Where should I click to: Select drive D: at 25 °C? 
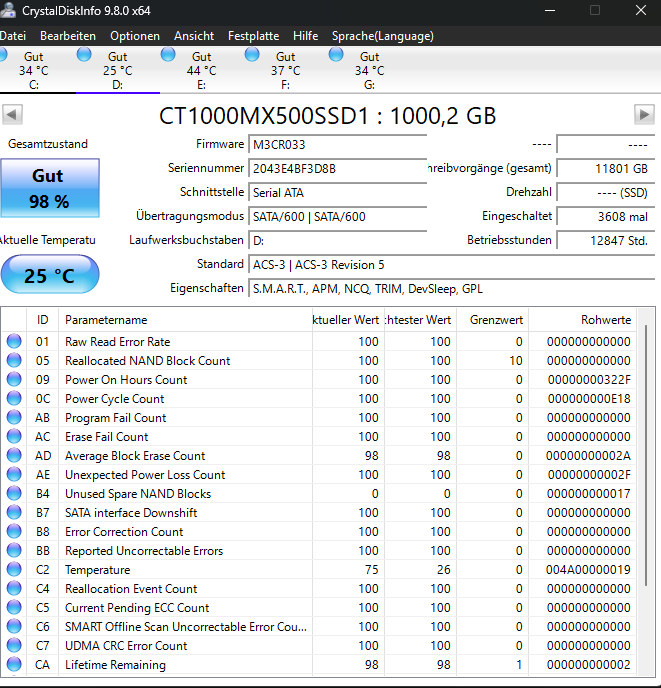[x=118, y=70]
